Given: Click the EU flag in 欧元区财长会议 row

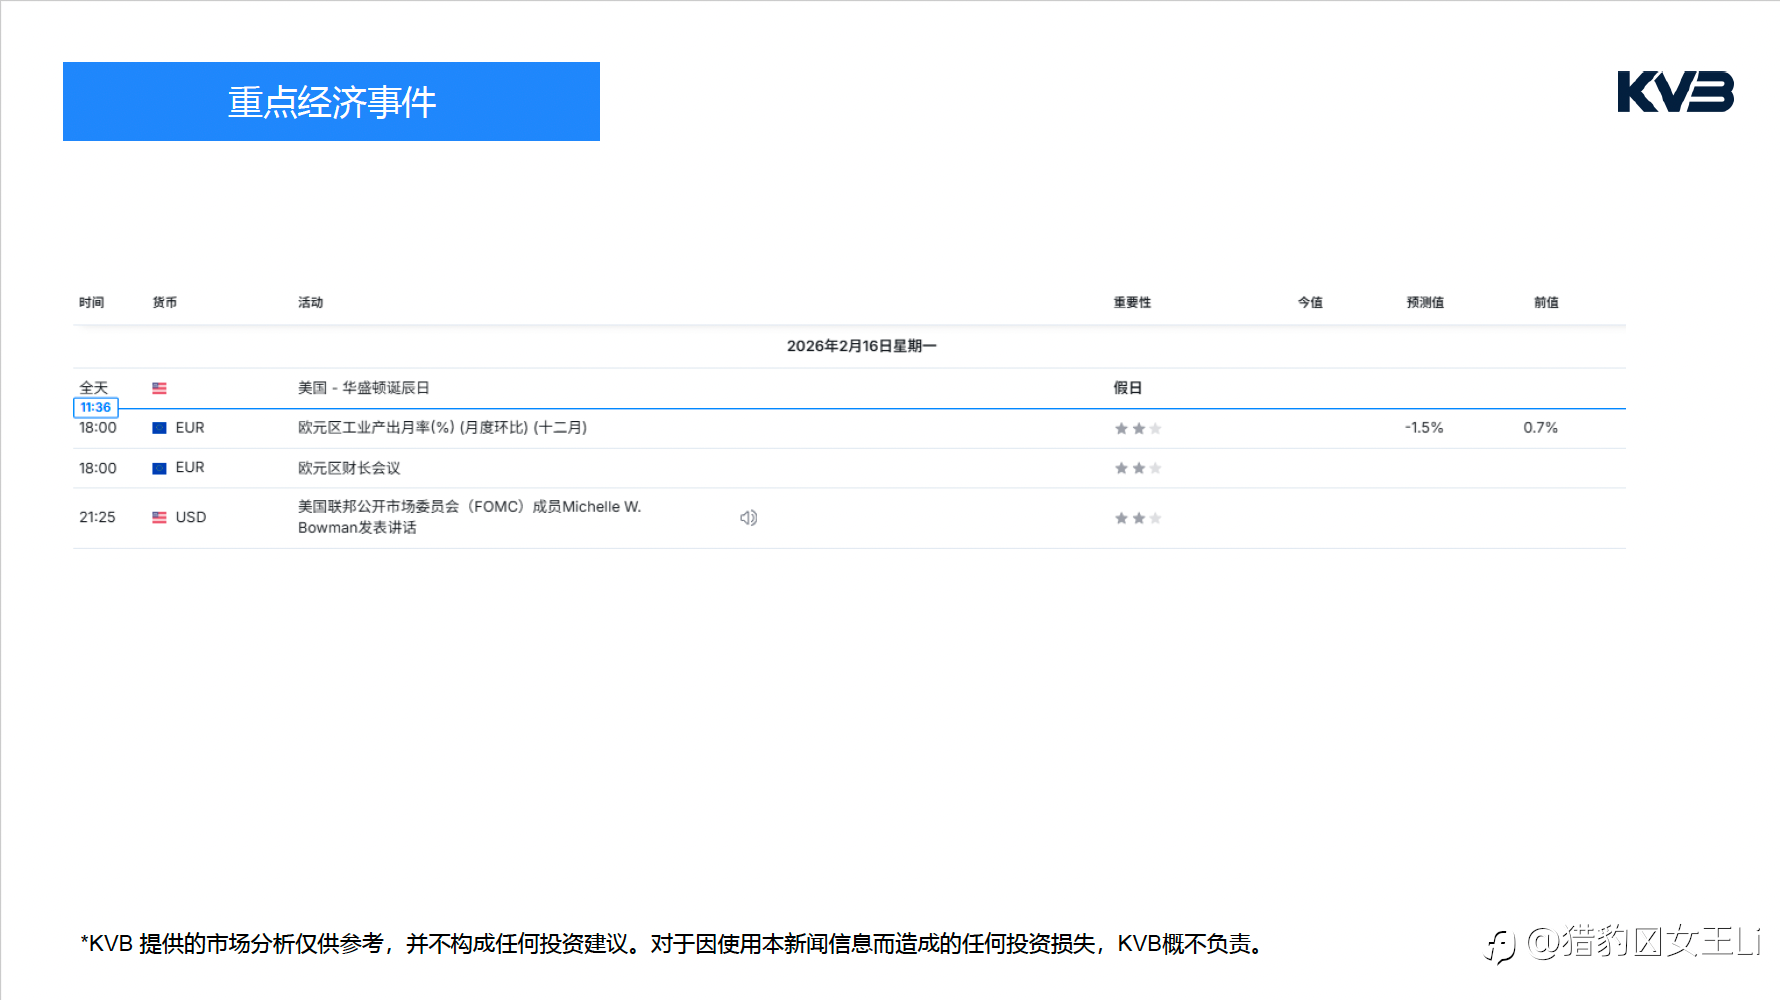Looking at the screenshot, I should tap(159, 468).
